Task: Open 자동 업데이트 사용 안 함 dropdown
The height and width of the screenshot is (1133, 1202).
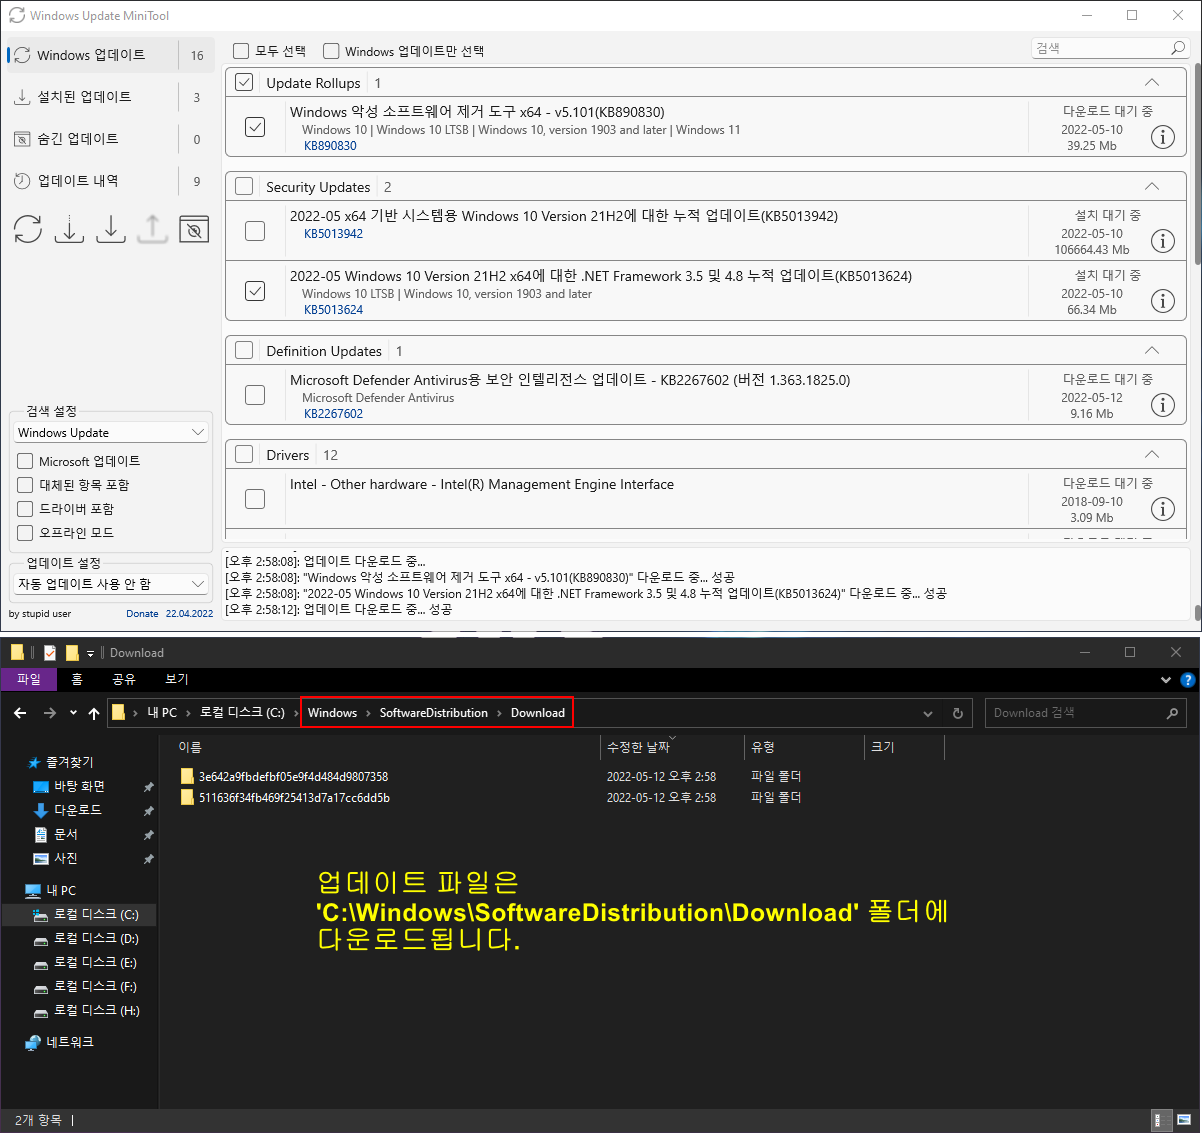Action: 111,584
